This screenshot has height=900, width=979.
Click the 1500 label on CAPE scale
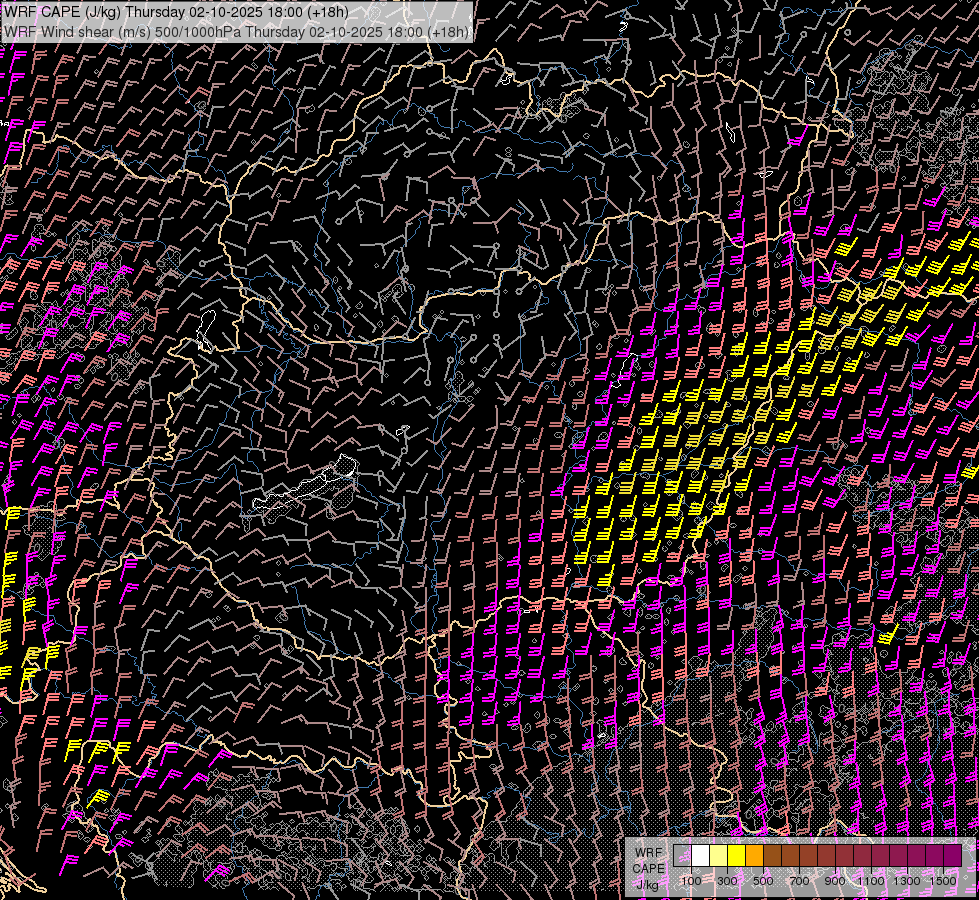click(x=943, y=881)
